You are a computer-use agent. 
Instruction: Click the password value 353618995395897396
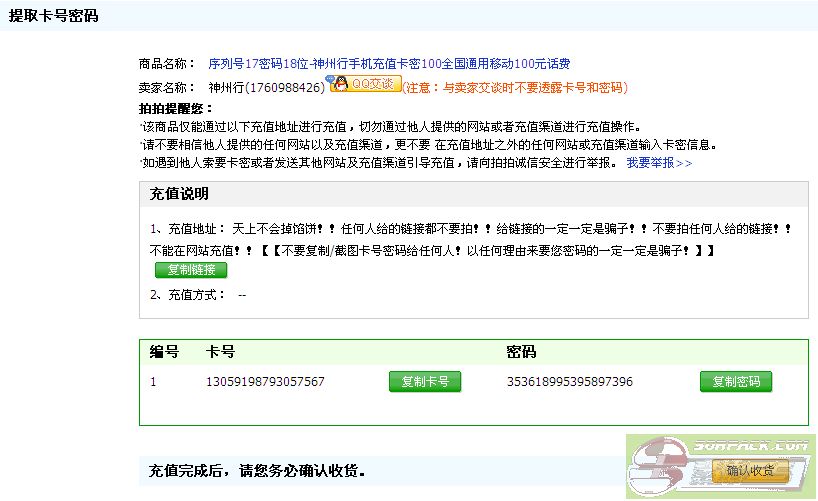570,382
